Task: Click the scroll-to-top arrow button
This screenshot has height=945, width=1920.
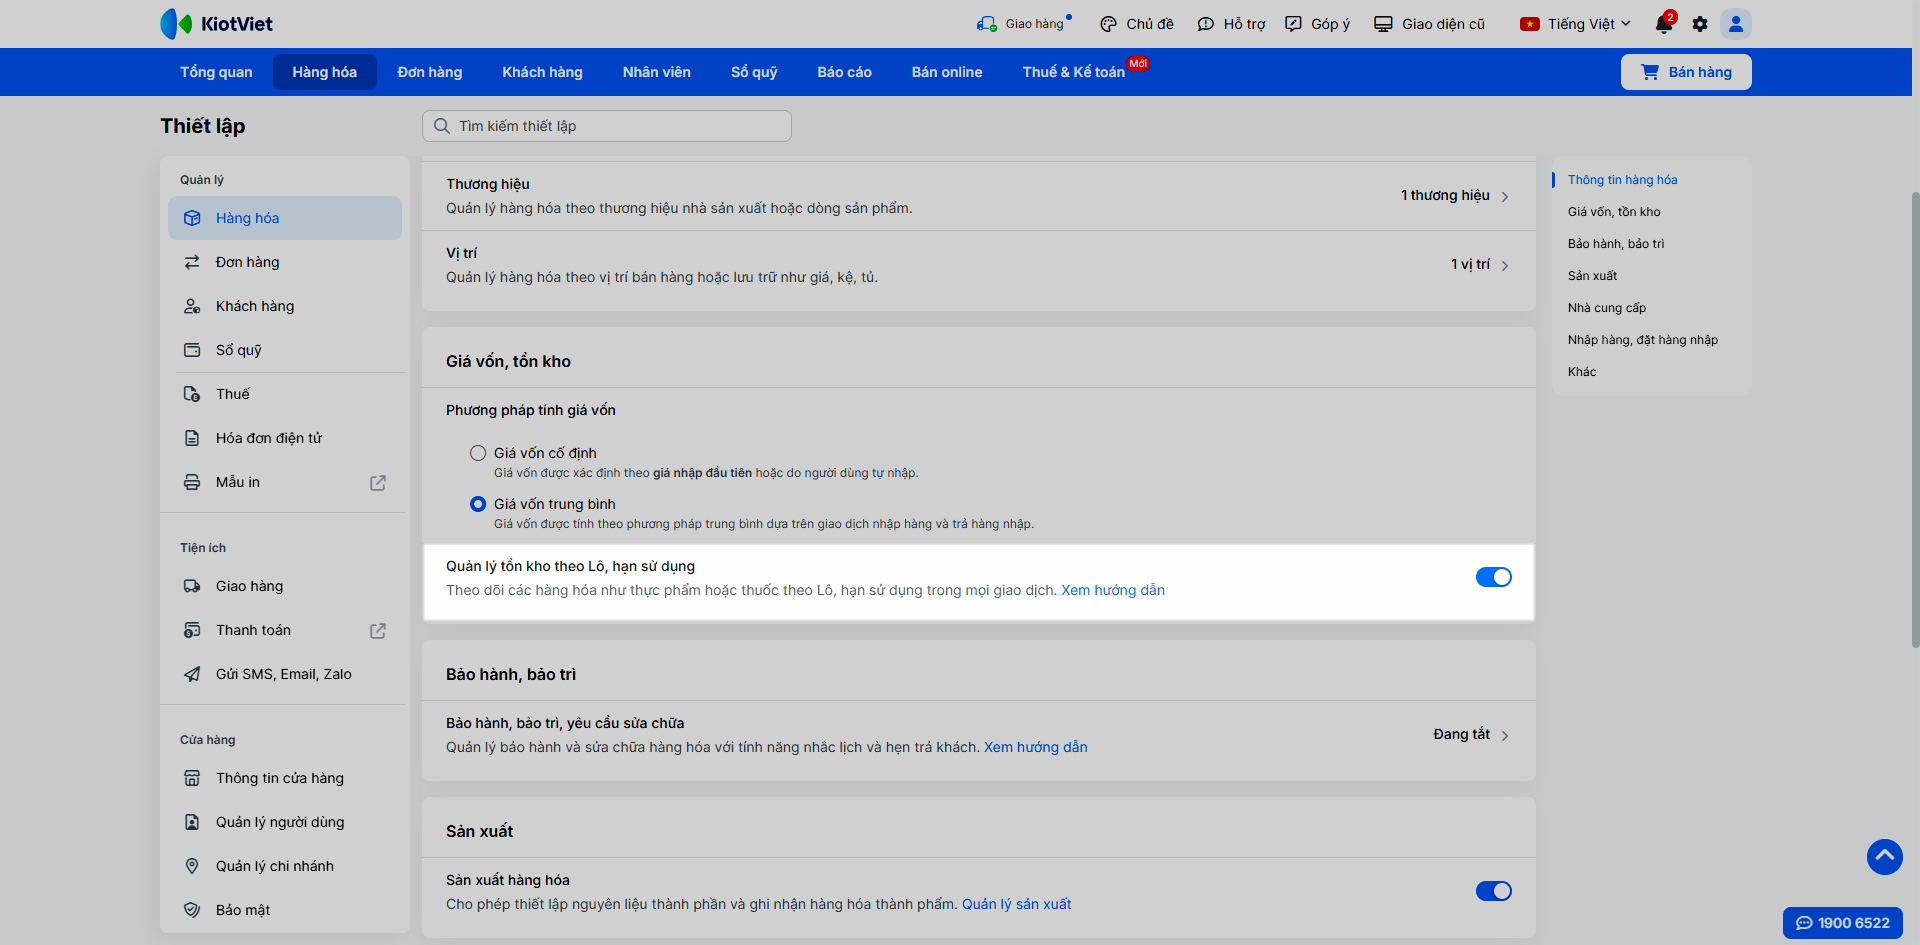Action: coord(1885,857)
